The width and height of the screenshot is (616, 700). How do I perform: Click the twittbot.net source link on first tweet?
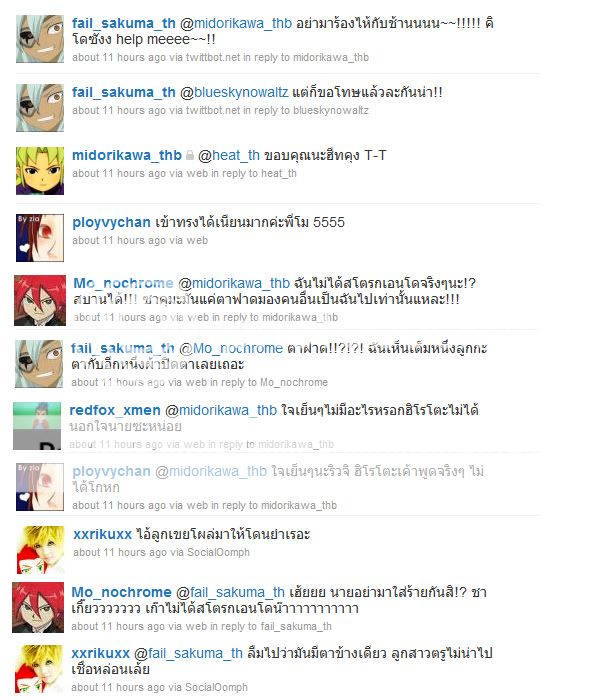click(213, 57)
